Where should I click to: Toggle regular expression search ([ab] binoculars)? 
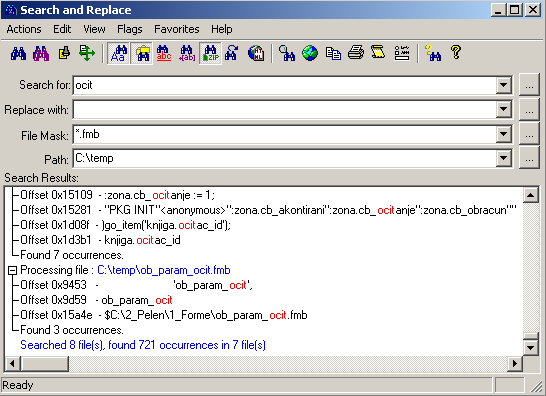pos(187,54)
